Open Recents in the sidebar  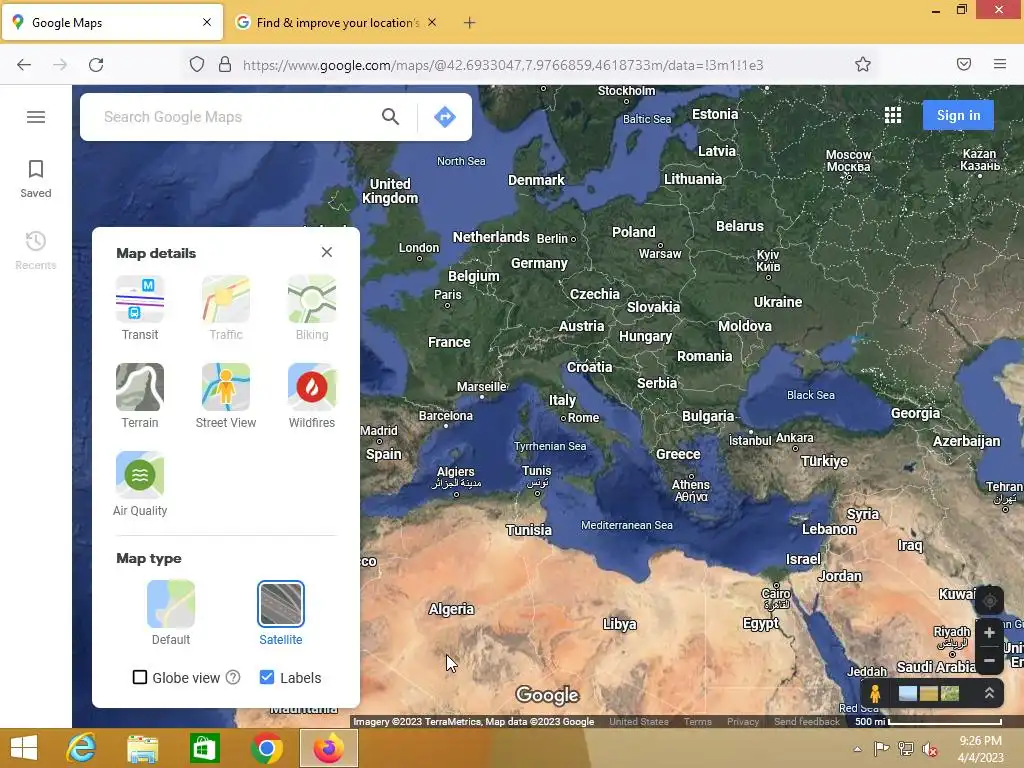(36, 251)
